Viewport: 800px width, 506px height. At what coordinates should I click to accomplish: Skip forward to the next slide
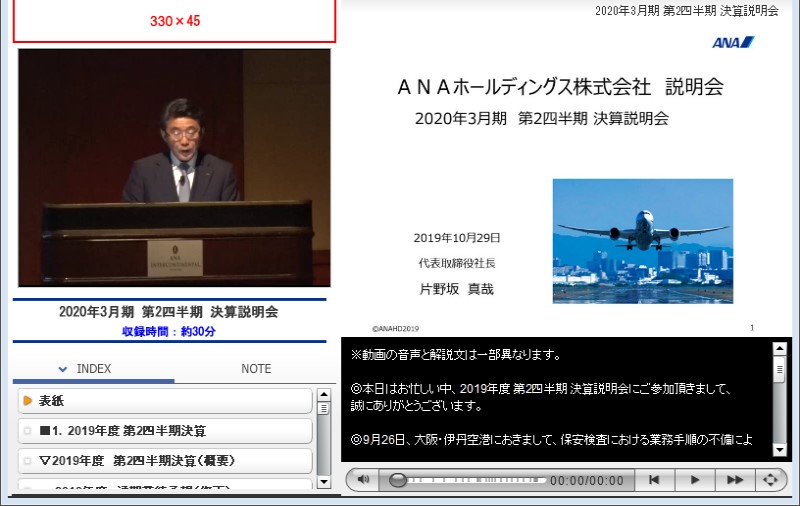coord(735,480)
